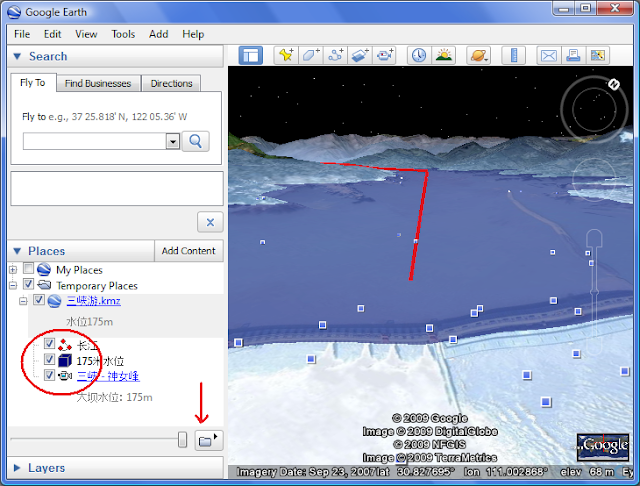Viewport: 640px width, 486px height.
Task: Click the Places transparency slider handle
Action: pyautogui.click(x=182, y=440)
